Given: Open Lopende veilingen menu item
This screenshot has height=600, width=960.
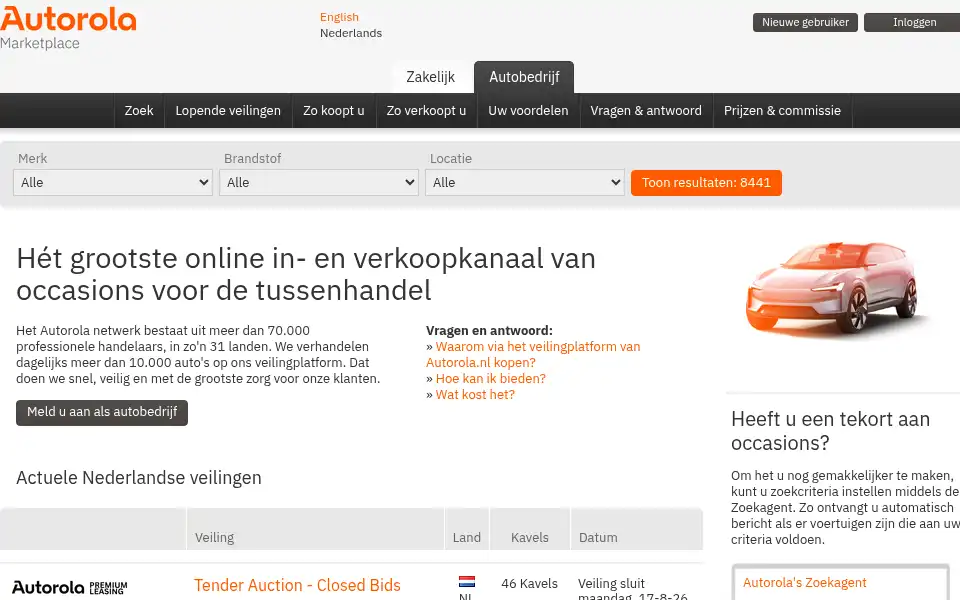Looking at the screenshot, I should 228,111.
